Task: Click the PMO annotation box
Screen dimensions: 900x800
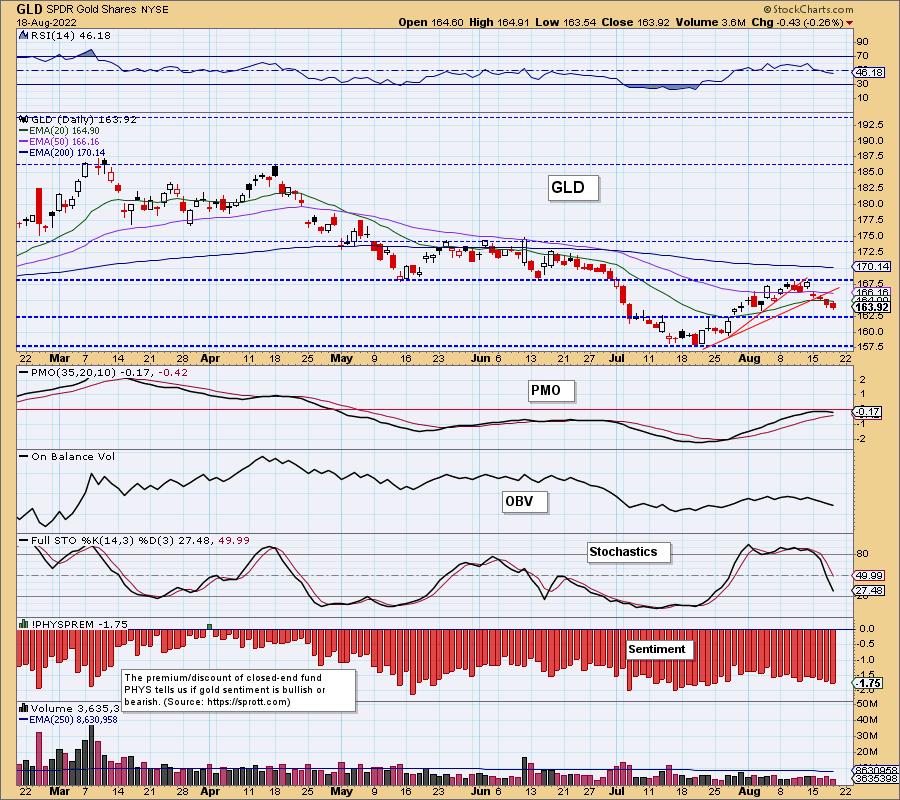Action: pos(550,391)
